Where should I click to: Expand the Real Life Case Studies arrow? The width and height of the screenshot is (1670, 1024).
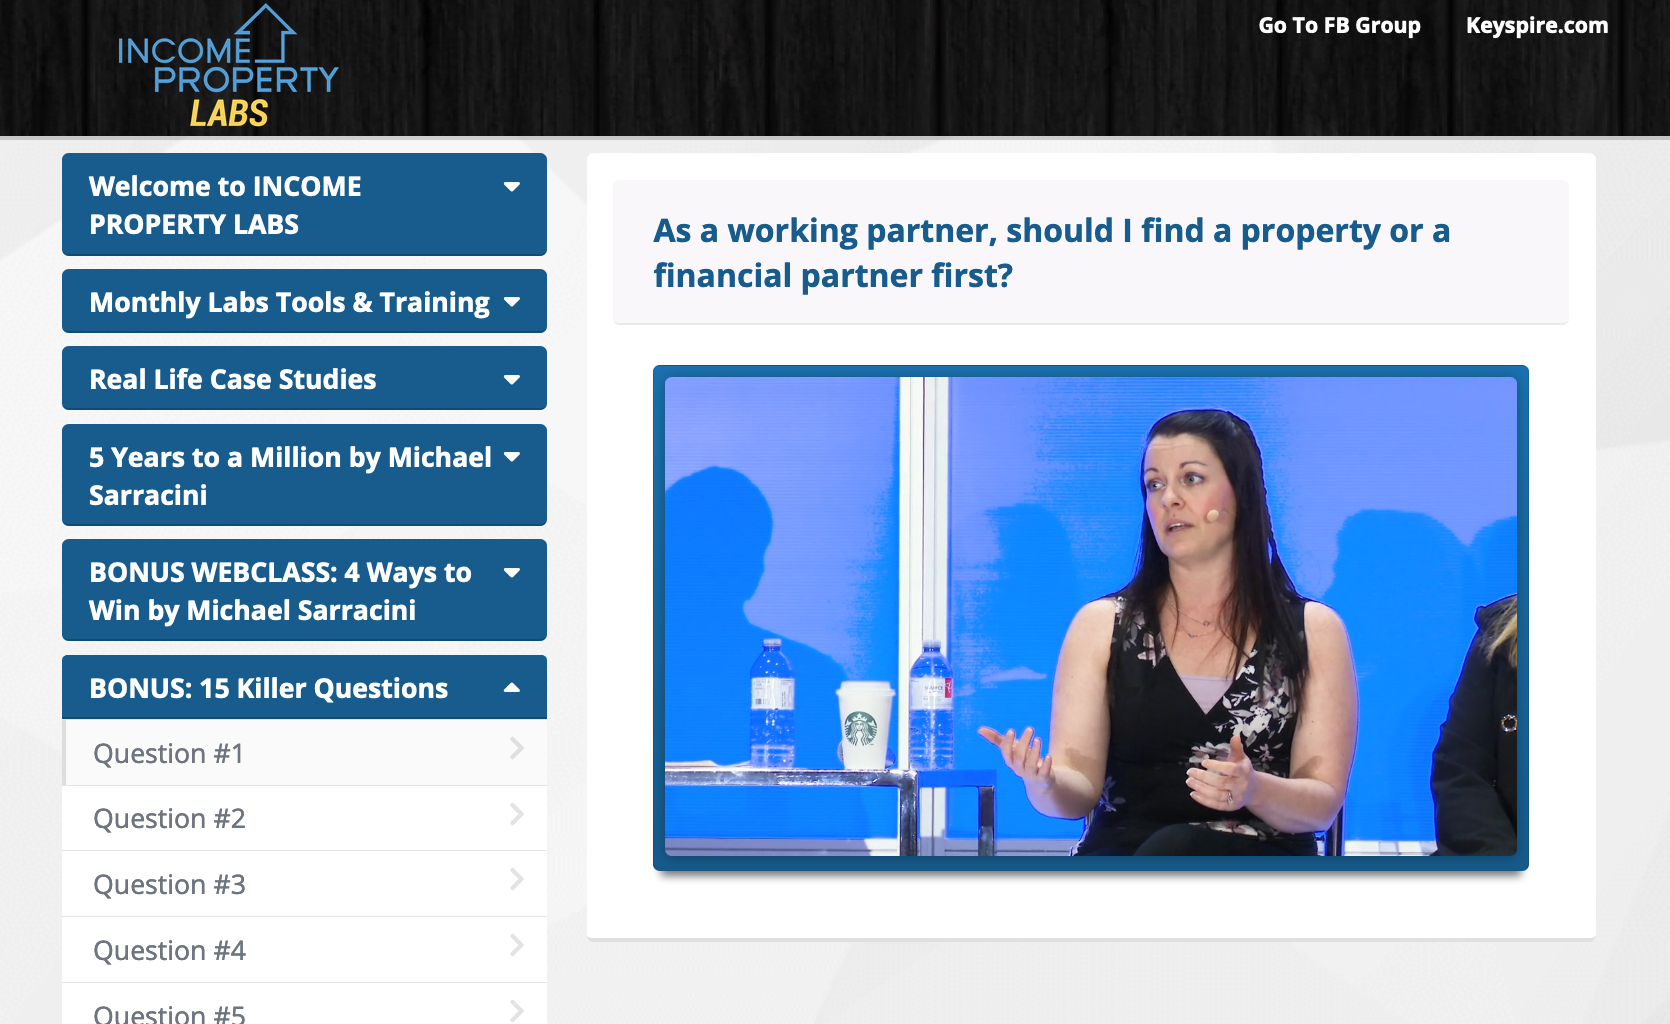(512, 379)
